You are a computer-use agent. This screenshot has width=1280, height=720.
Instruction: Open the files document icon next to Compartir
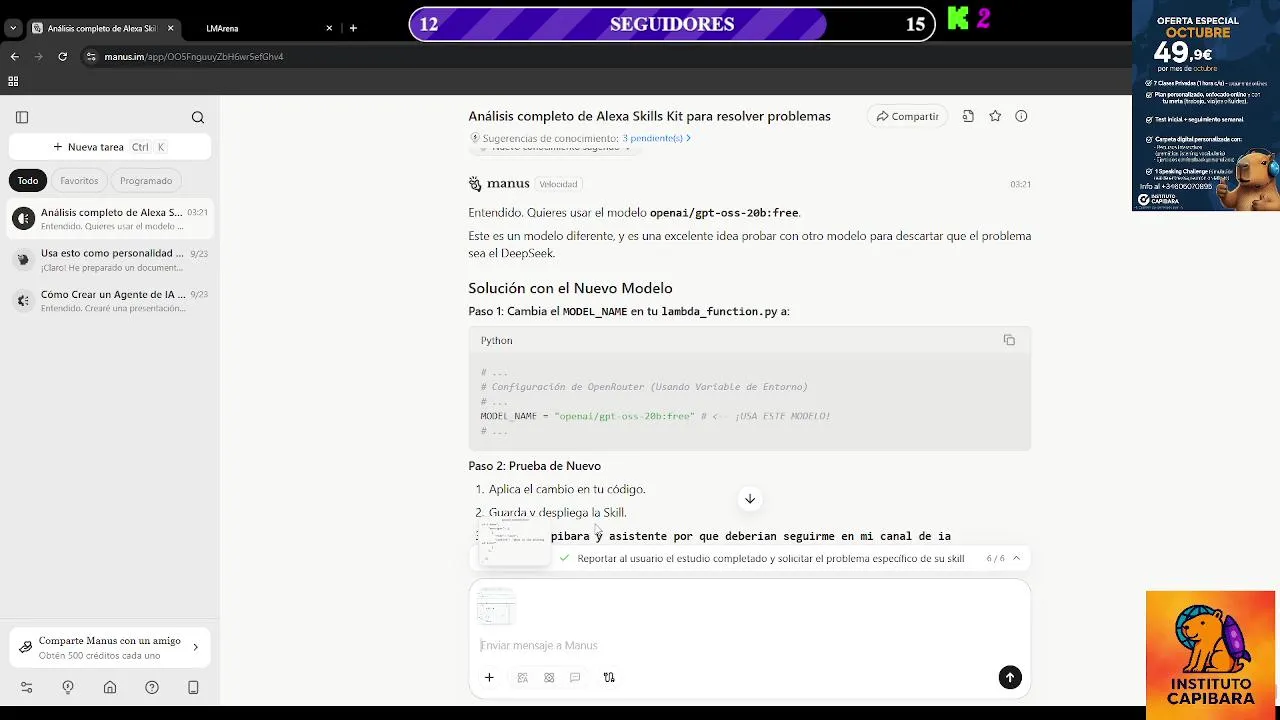click(968, 116)
